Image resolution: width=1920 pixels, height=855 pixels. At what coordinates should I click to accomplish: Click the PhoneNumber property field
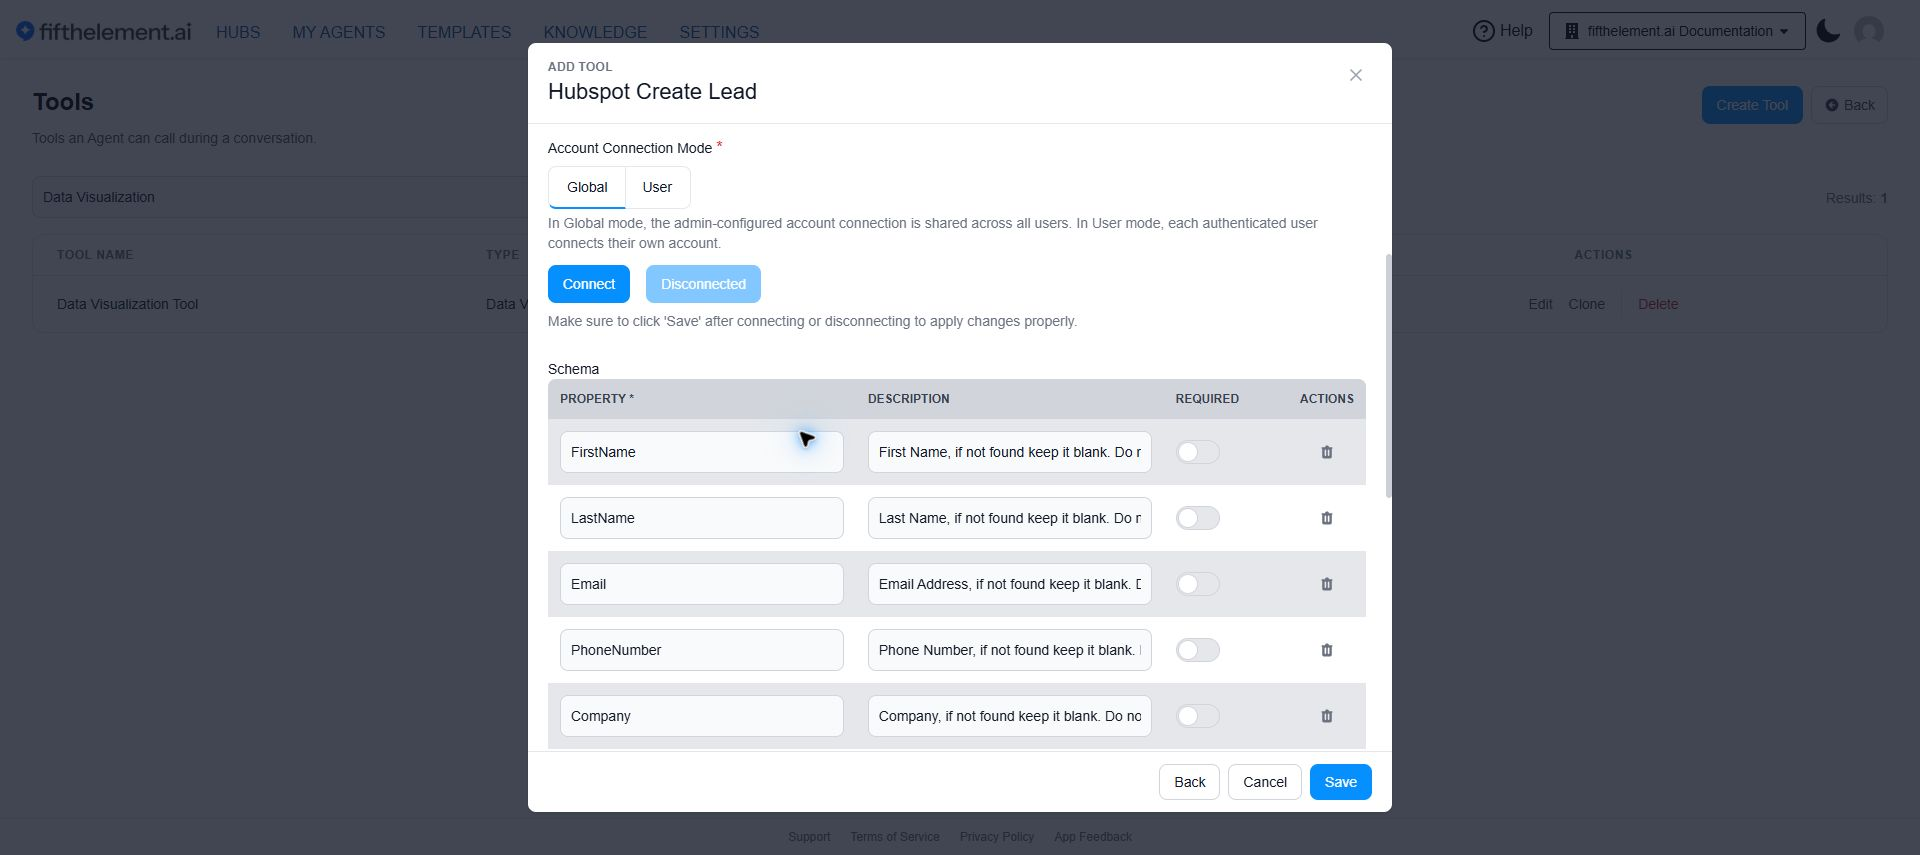point(702,650)
